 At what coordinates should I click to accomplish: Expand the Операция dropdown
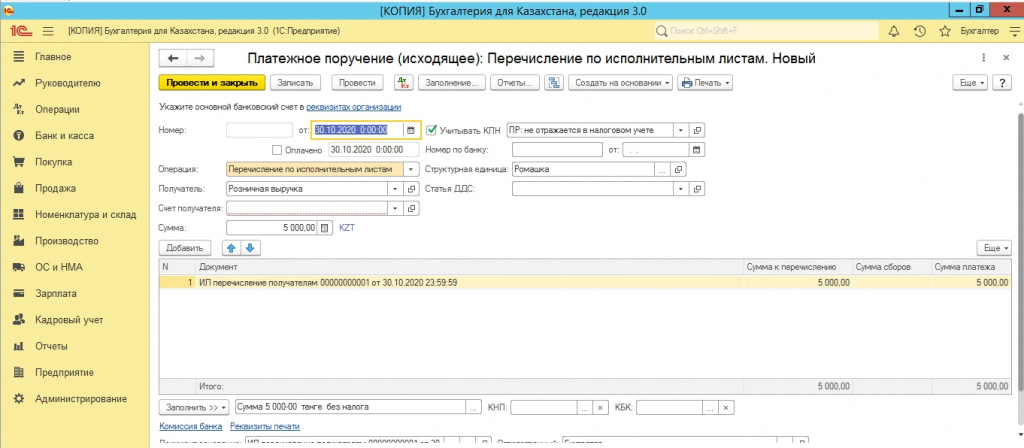click(411, 169)
